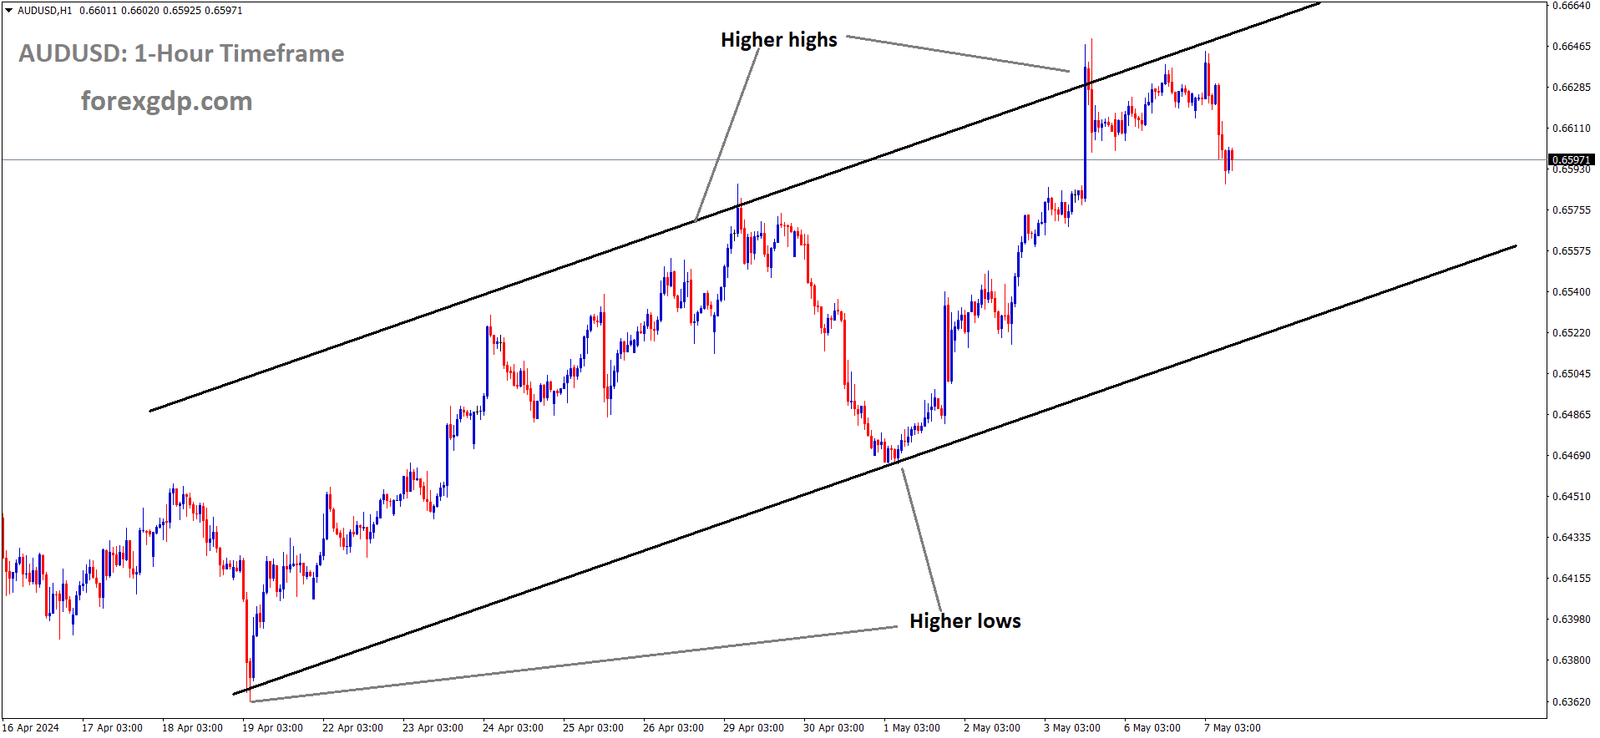The height and width of the screenshot is (738, 1600).
Task: Click price level 0.65220 on axis
Action: [x=1571, y=333]
